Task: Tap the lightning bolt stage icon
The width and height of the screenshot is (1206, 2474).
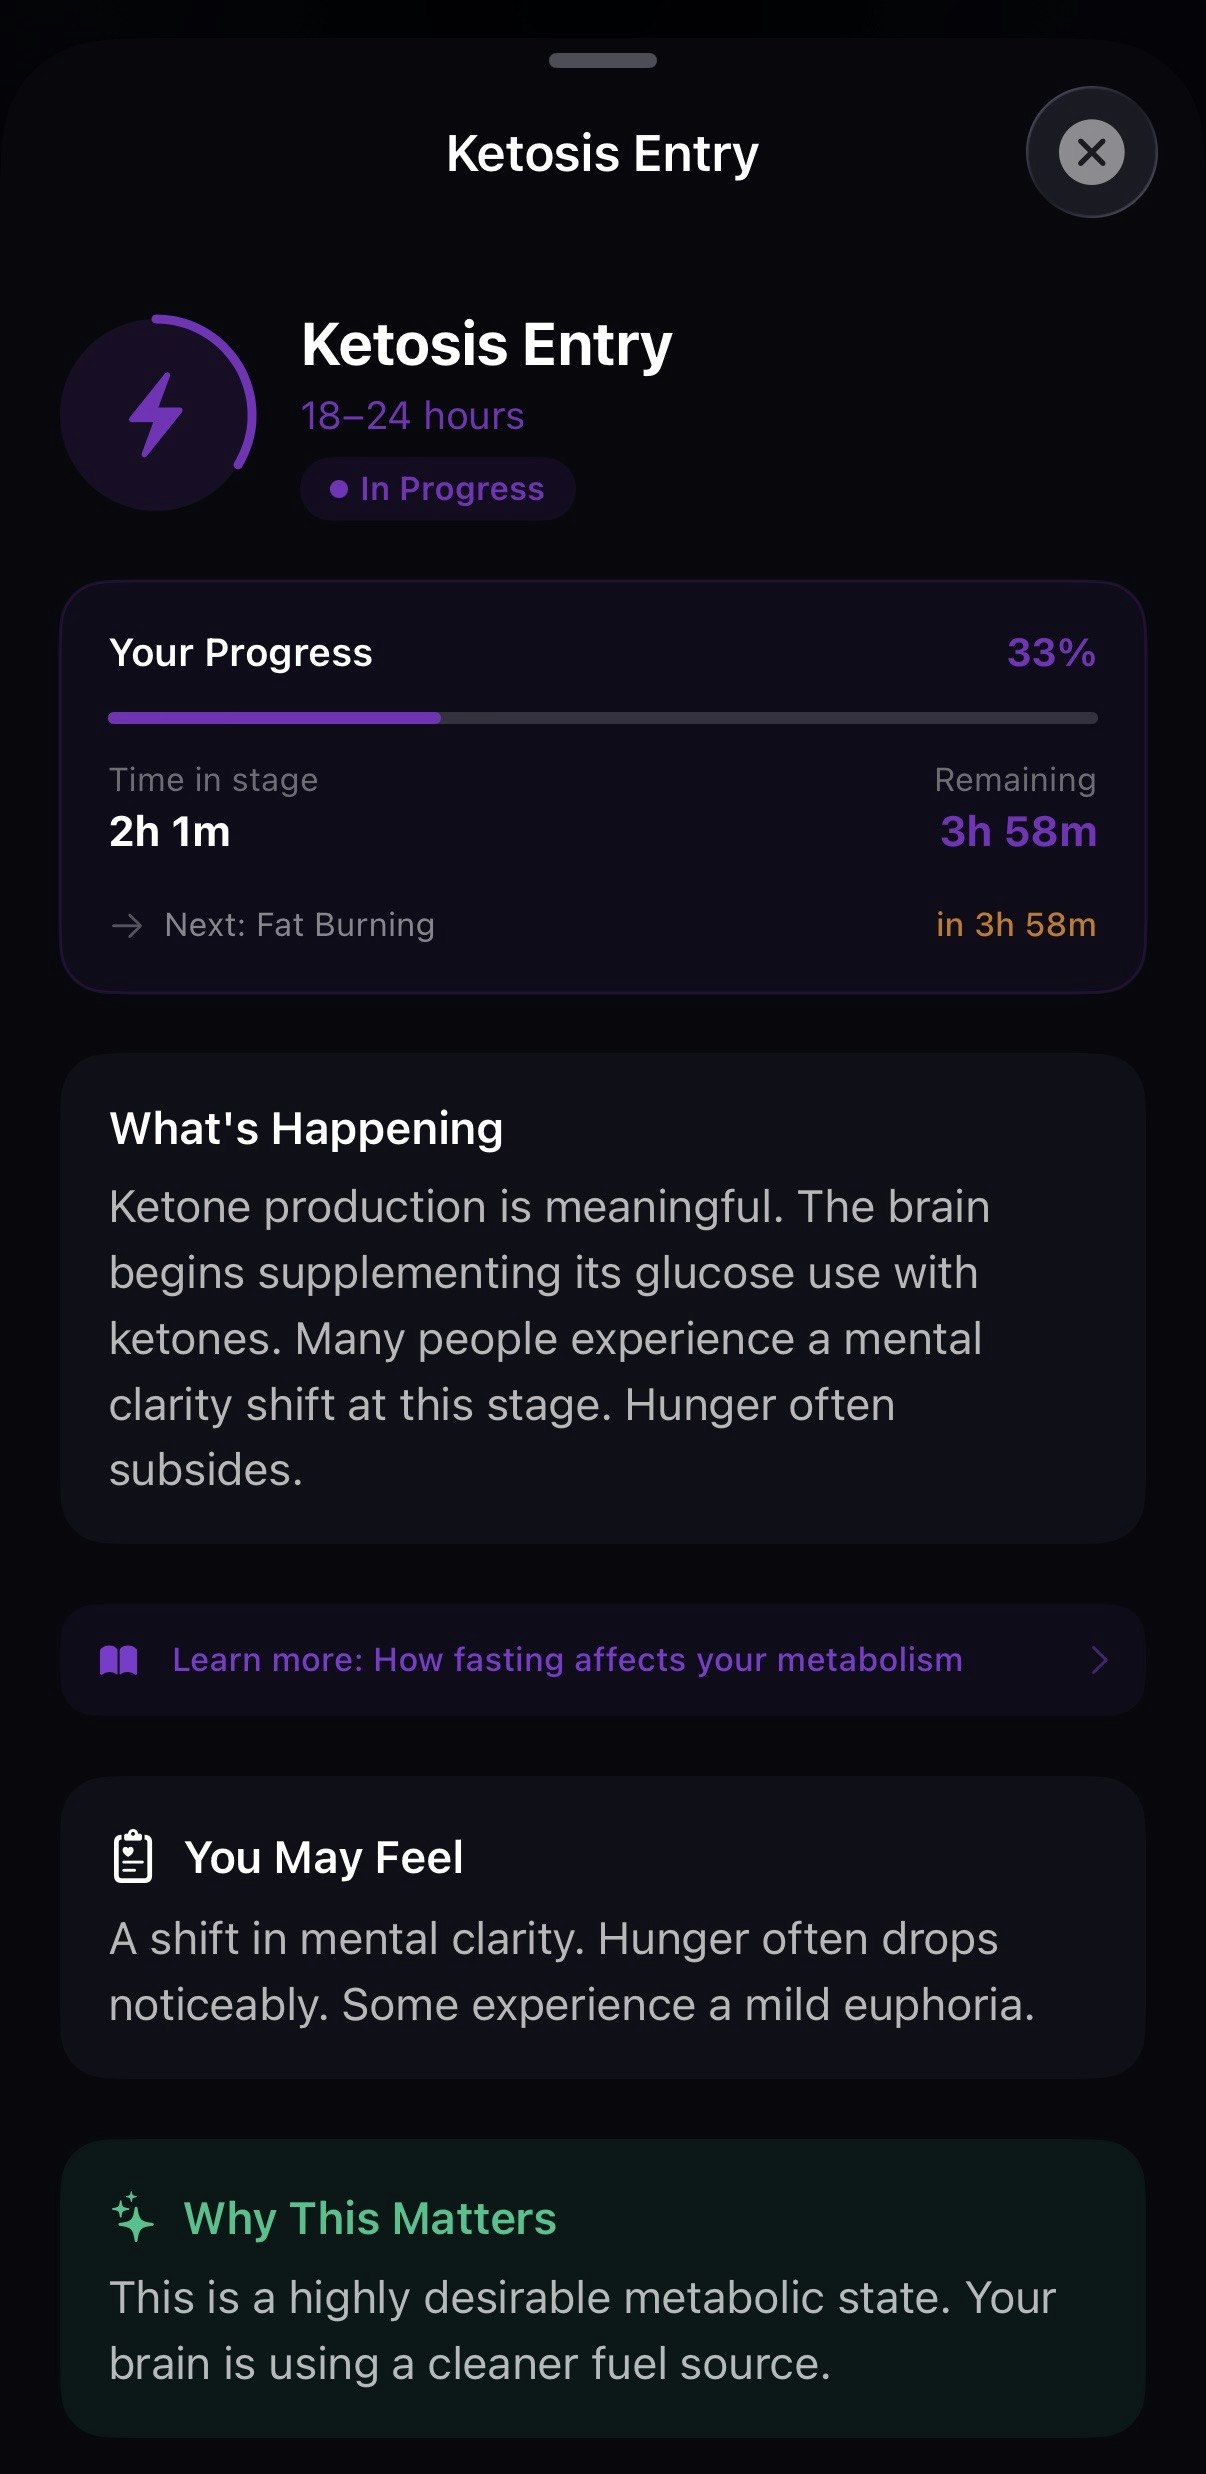Action: click(157, 414)
